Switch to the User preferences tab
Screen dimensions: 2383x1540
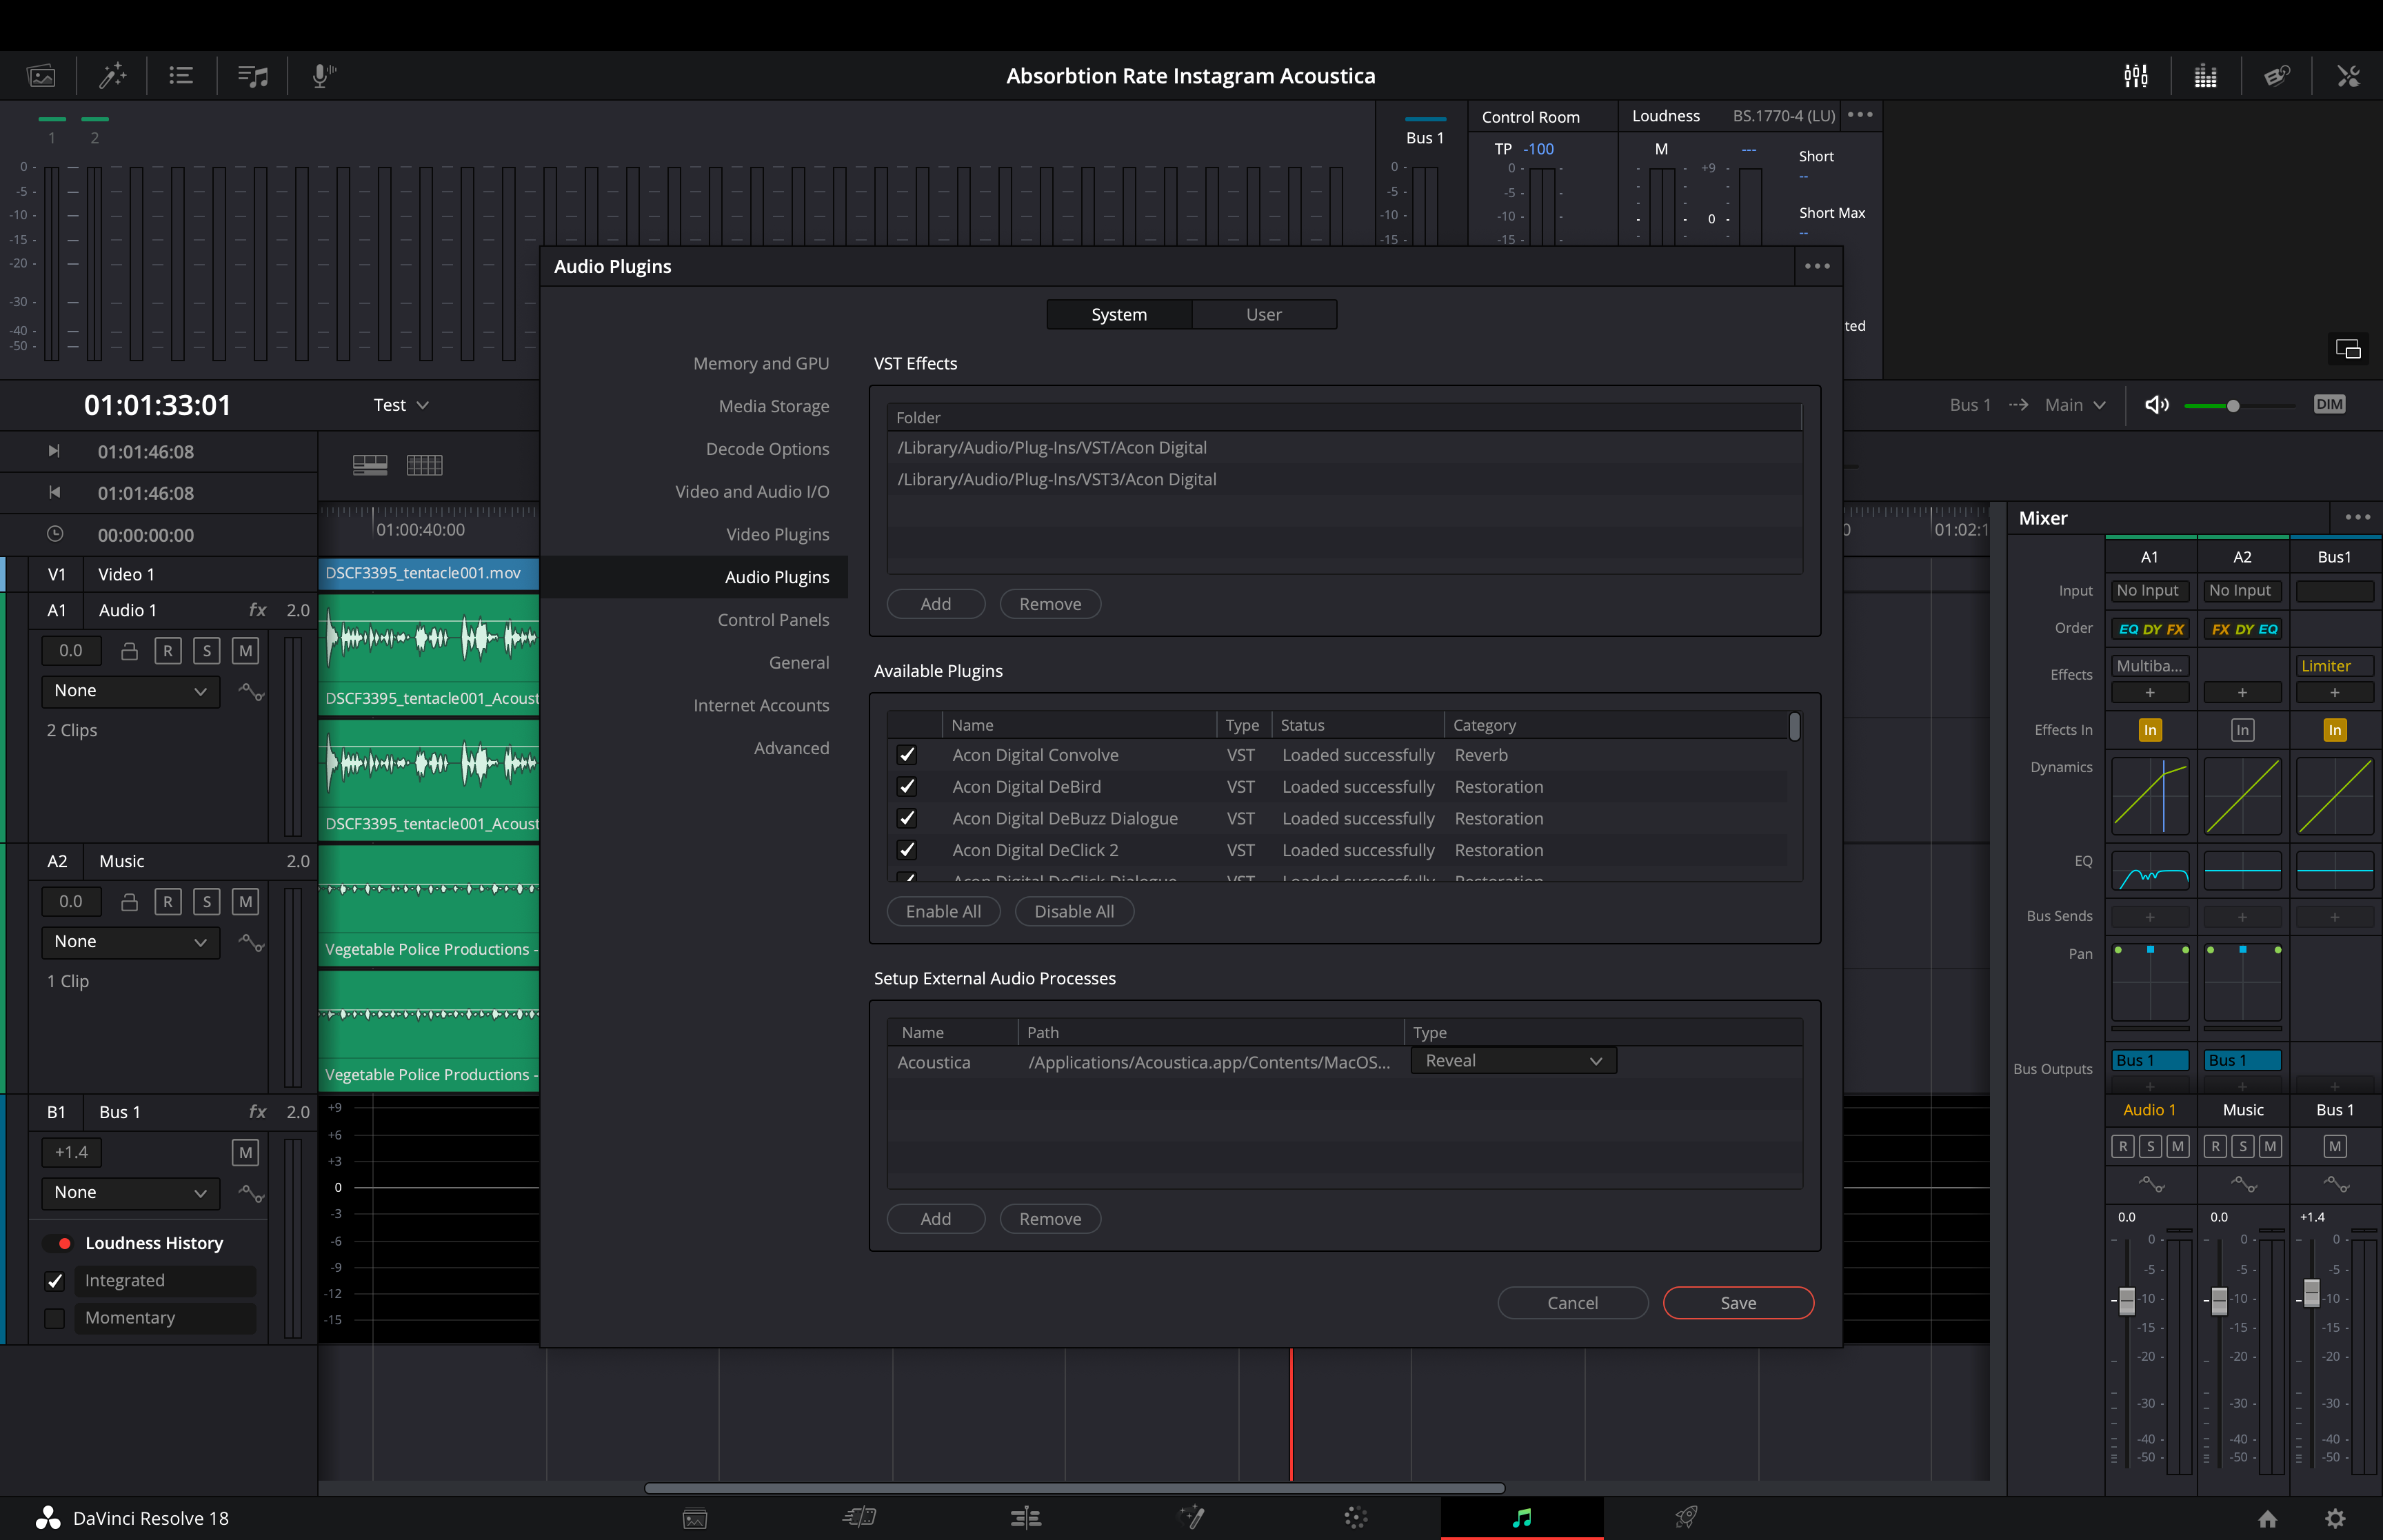[1263, 314]
